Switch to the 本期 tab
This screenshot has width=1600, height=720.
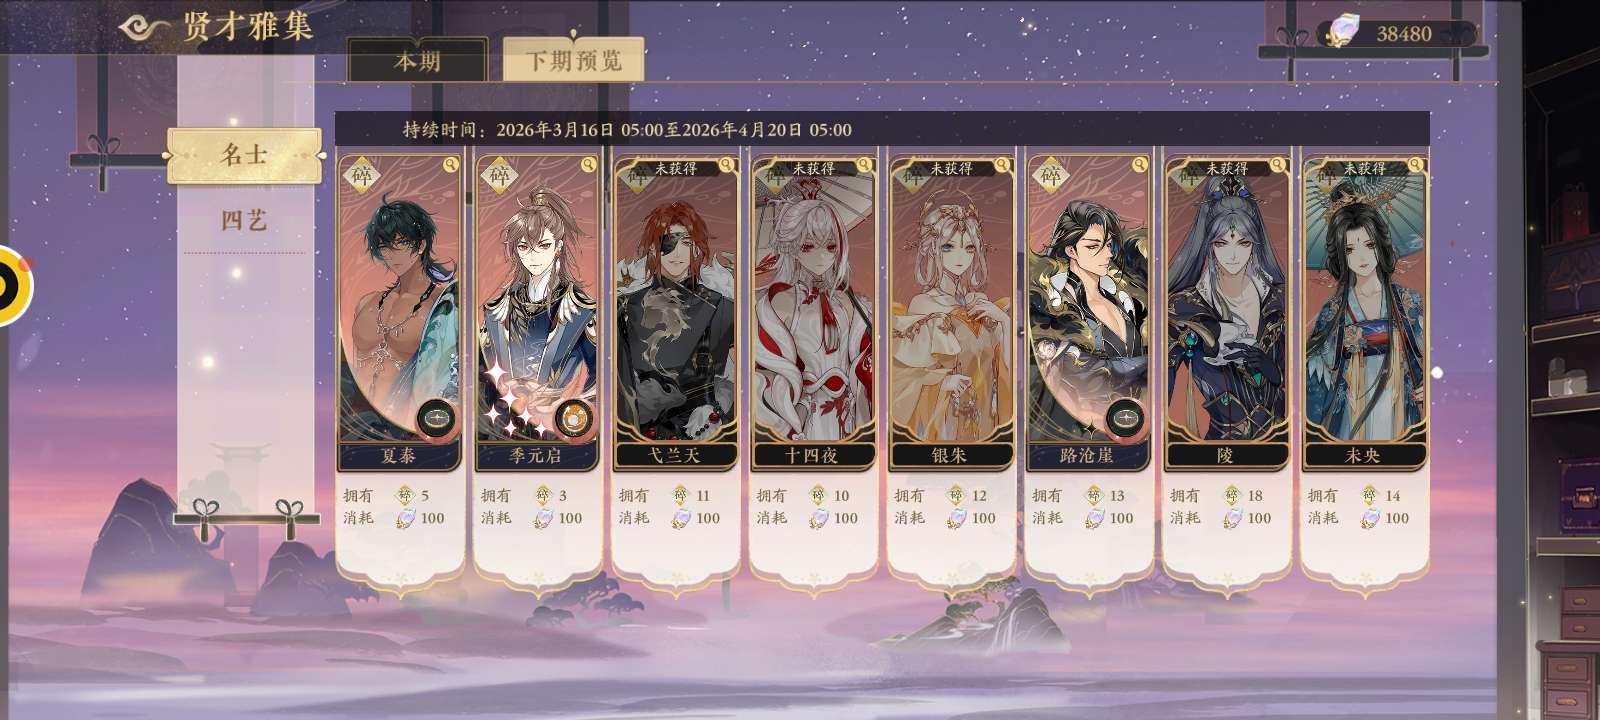(417, 61)
